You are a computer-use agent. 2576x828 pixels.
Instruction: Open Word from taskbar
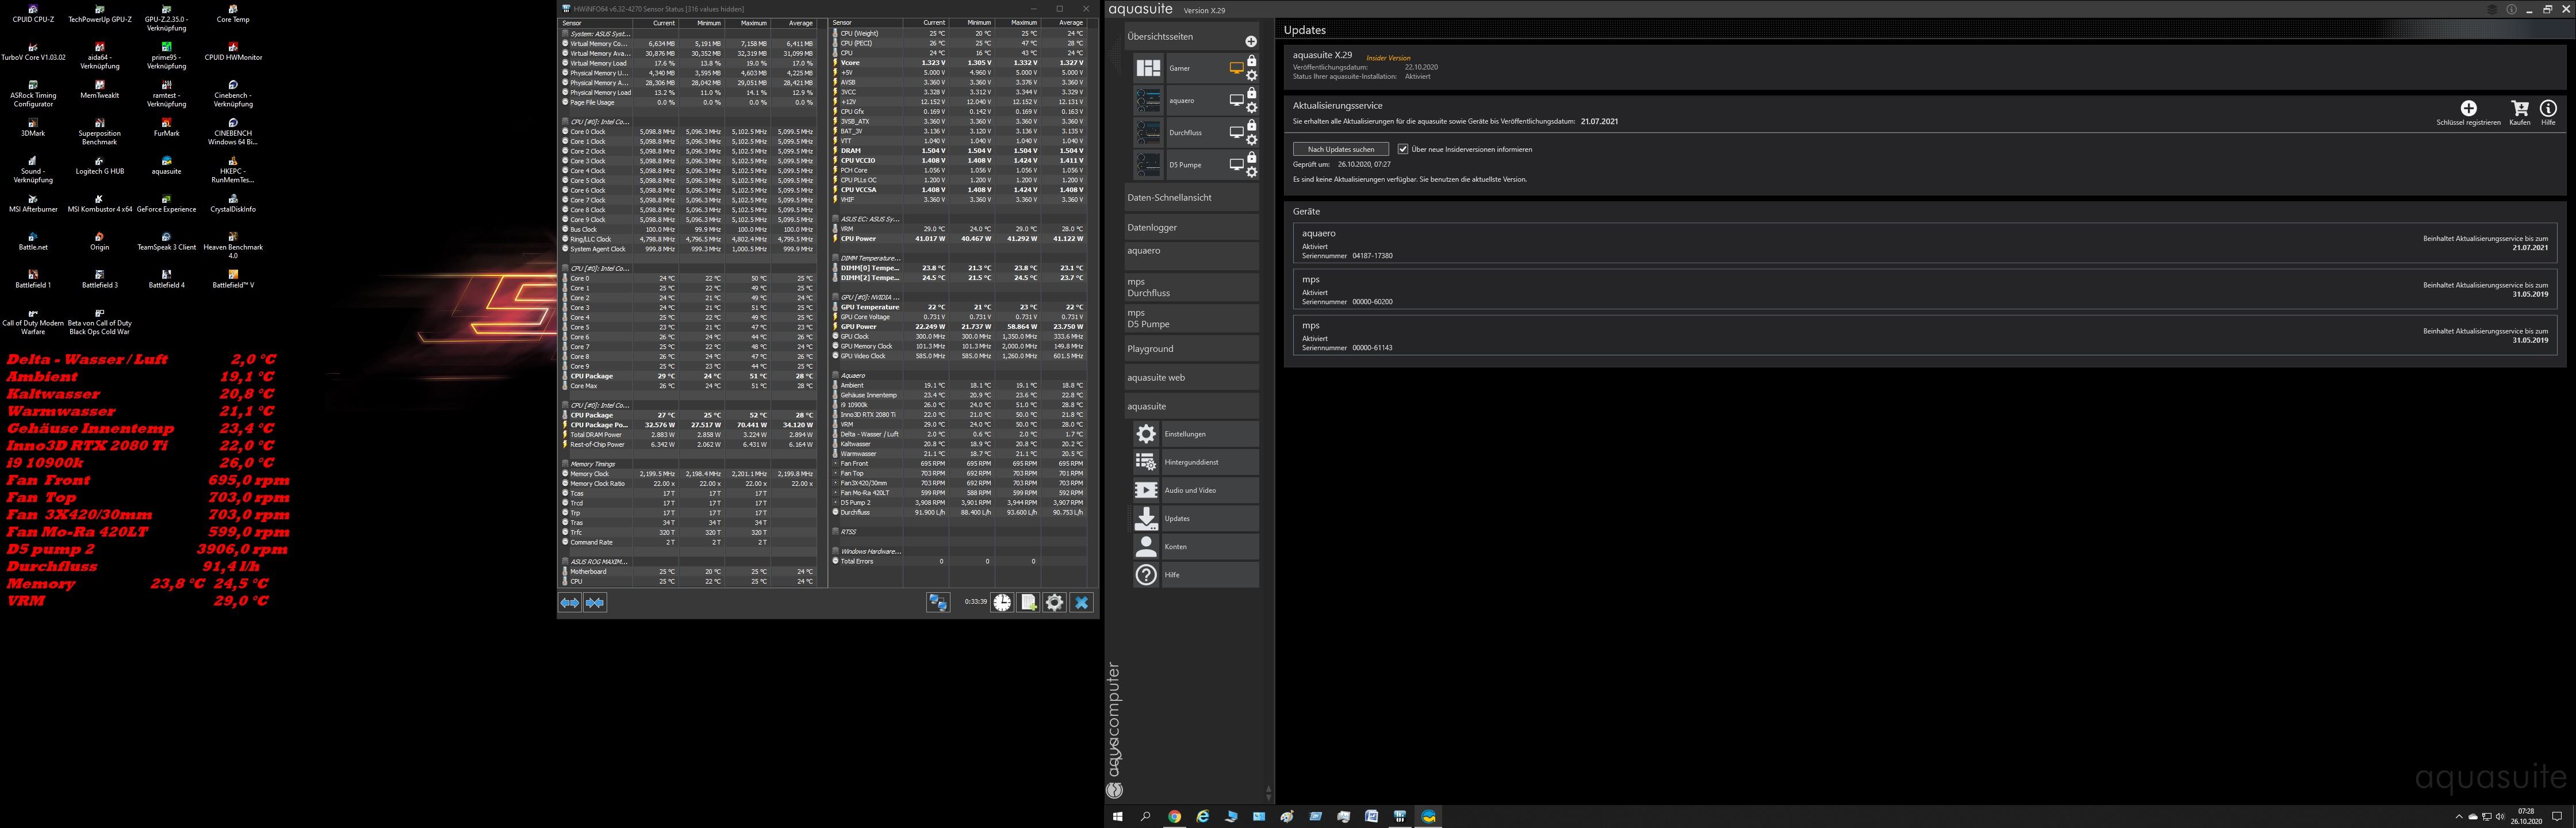pyautogui.click(x=1372, y=816)
